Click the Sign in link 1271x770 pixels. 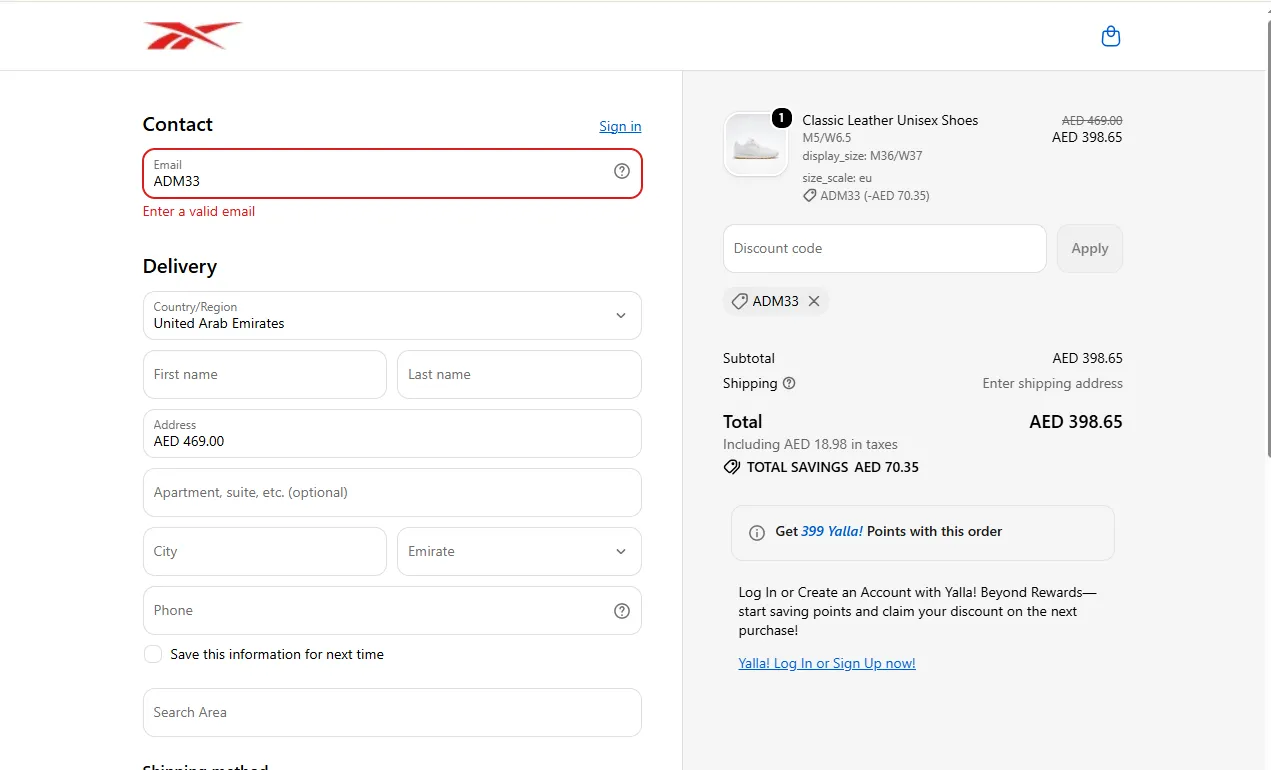point(620,126)
